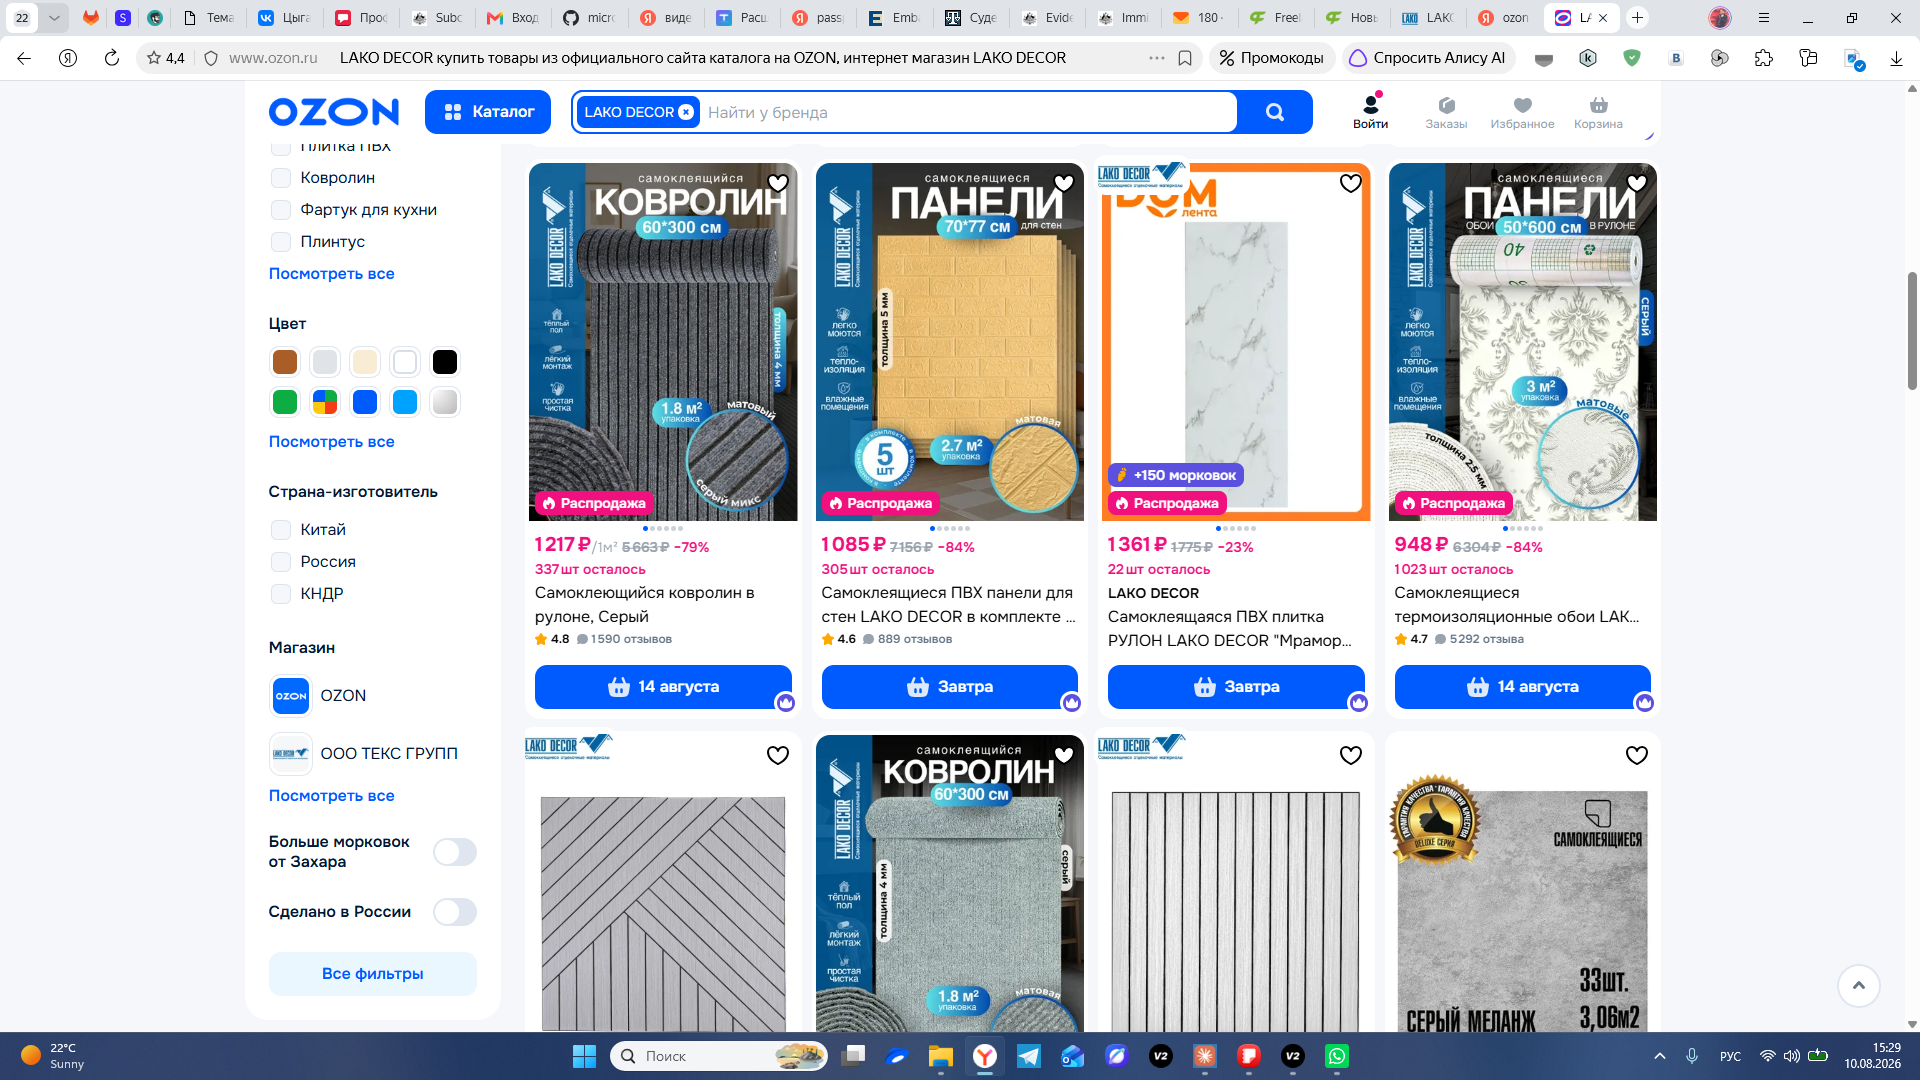Open the Промокоды button in toolbar
This screenshot has width=1920, height=1080.
point(1272,58)
